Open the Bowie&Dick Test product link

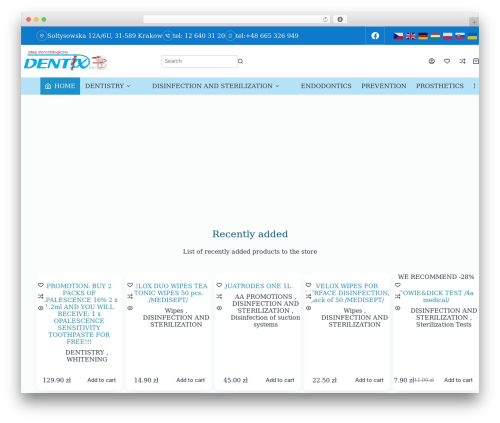(436, 296)
